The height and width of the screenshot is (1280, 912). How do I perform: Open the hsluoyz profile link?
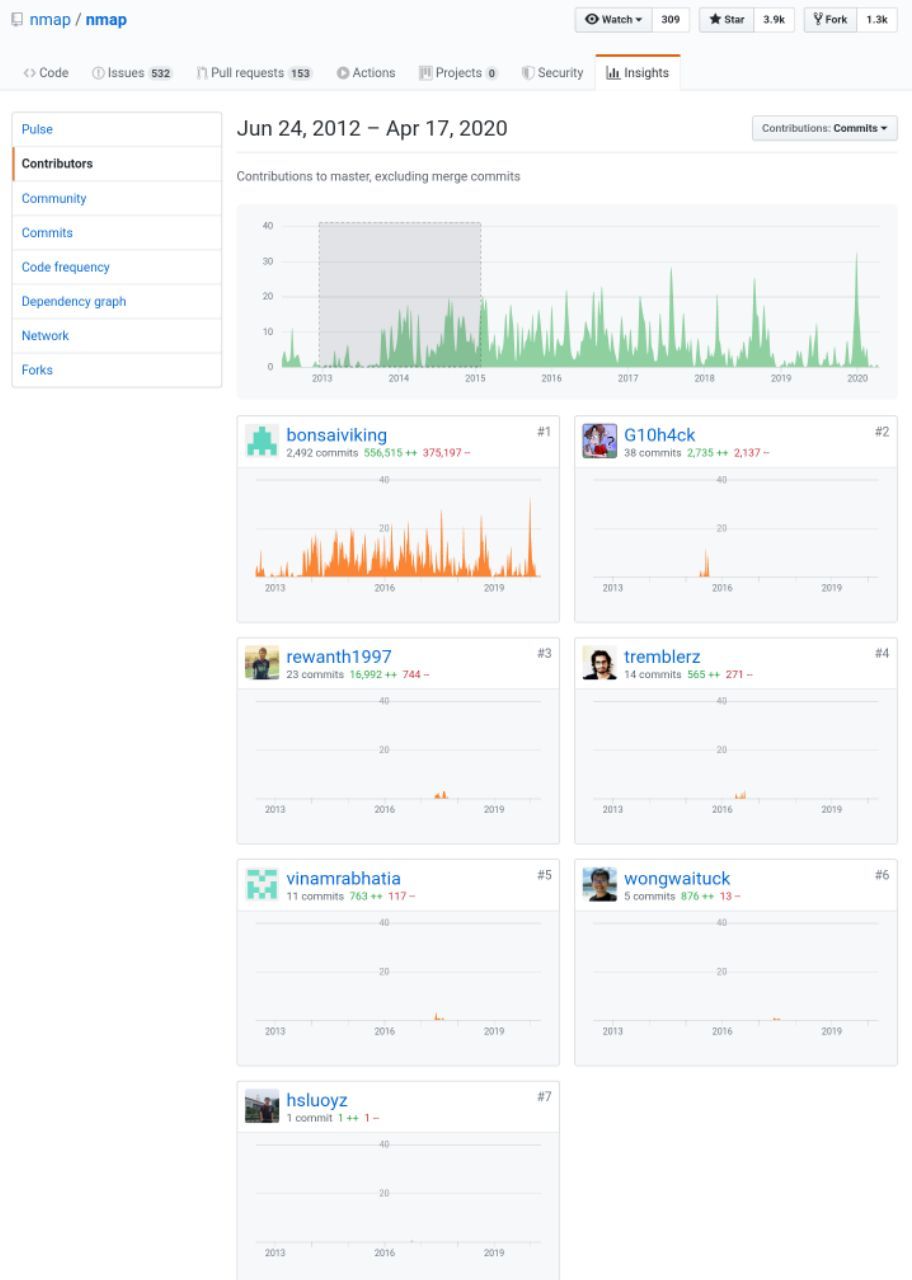pyautogui.click(x=317, y=1100)
